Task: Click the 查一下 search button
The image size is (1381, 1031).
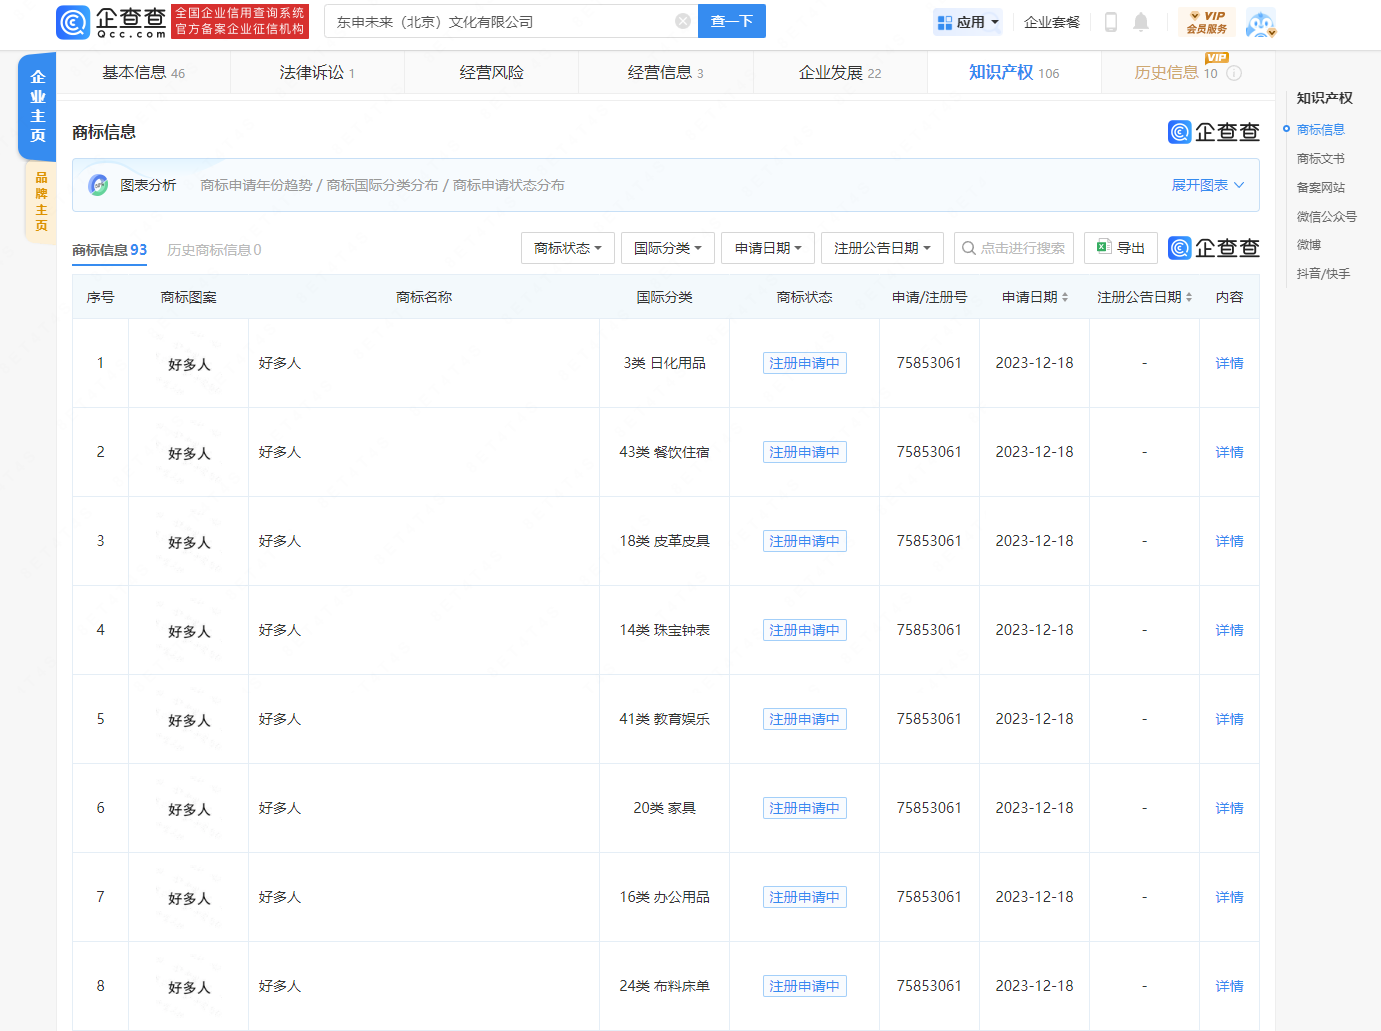Action: pos(732,21)
